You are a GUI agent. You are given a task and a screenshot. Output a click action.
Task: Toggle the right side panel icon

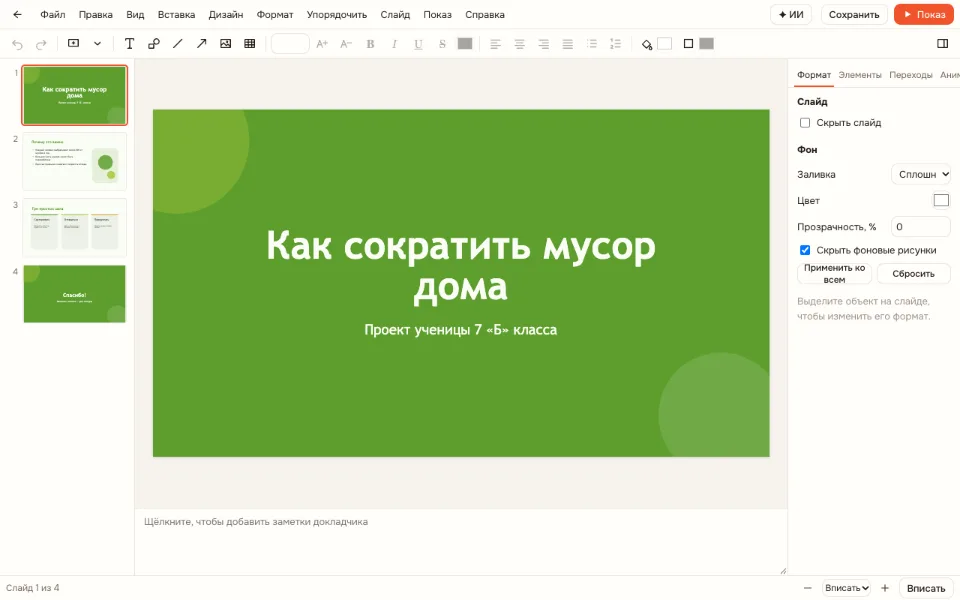942,43
